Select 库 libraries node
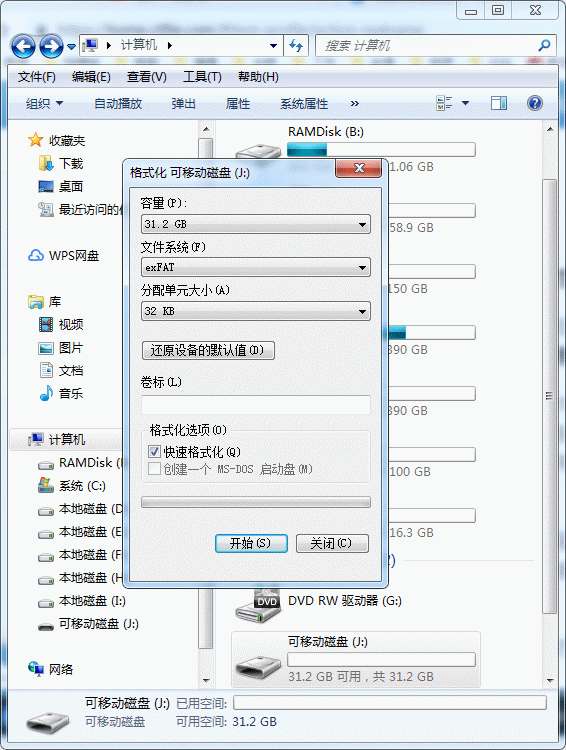Screen dimensions: 566x750 point(44,301)
